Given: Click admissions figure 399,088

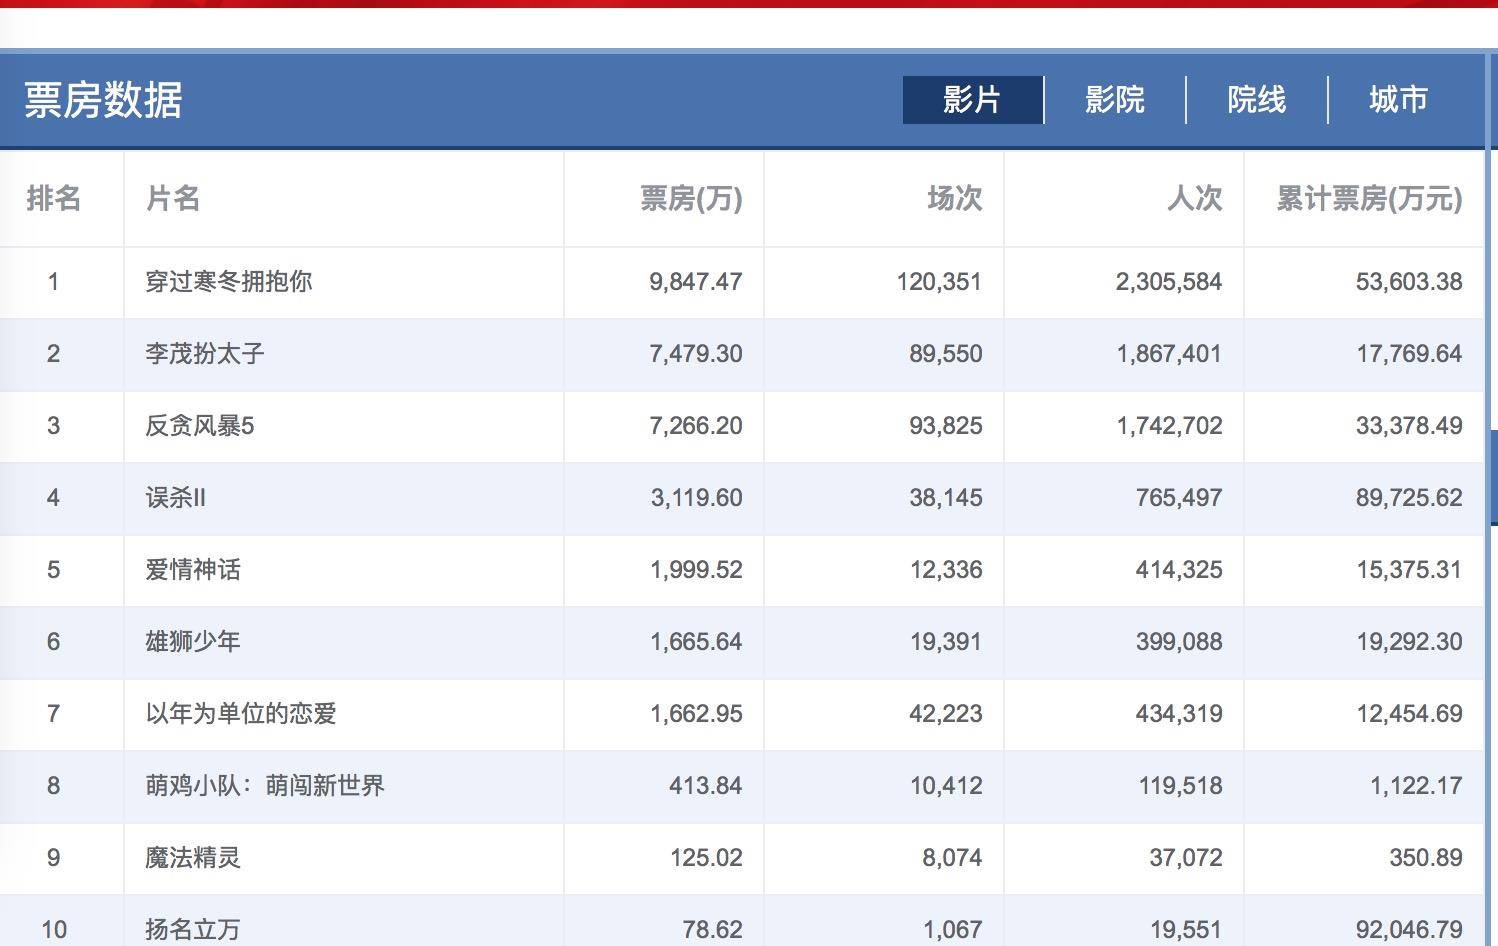Looking at the screenshot, I should point(1179,642).
